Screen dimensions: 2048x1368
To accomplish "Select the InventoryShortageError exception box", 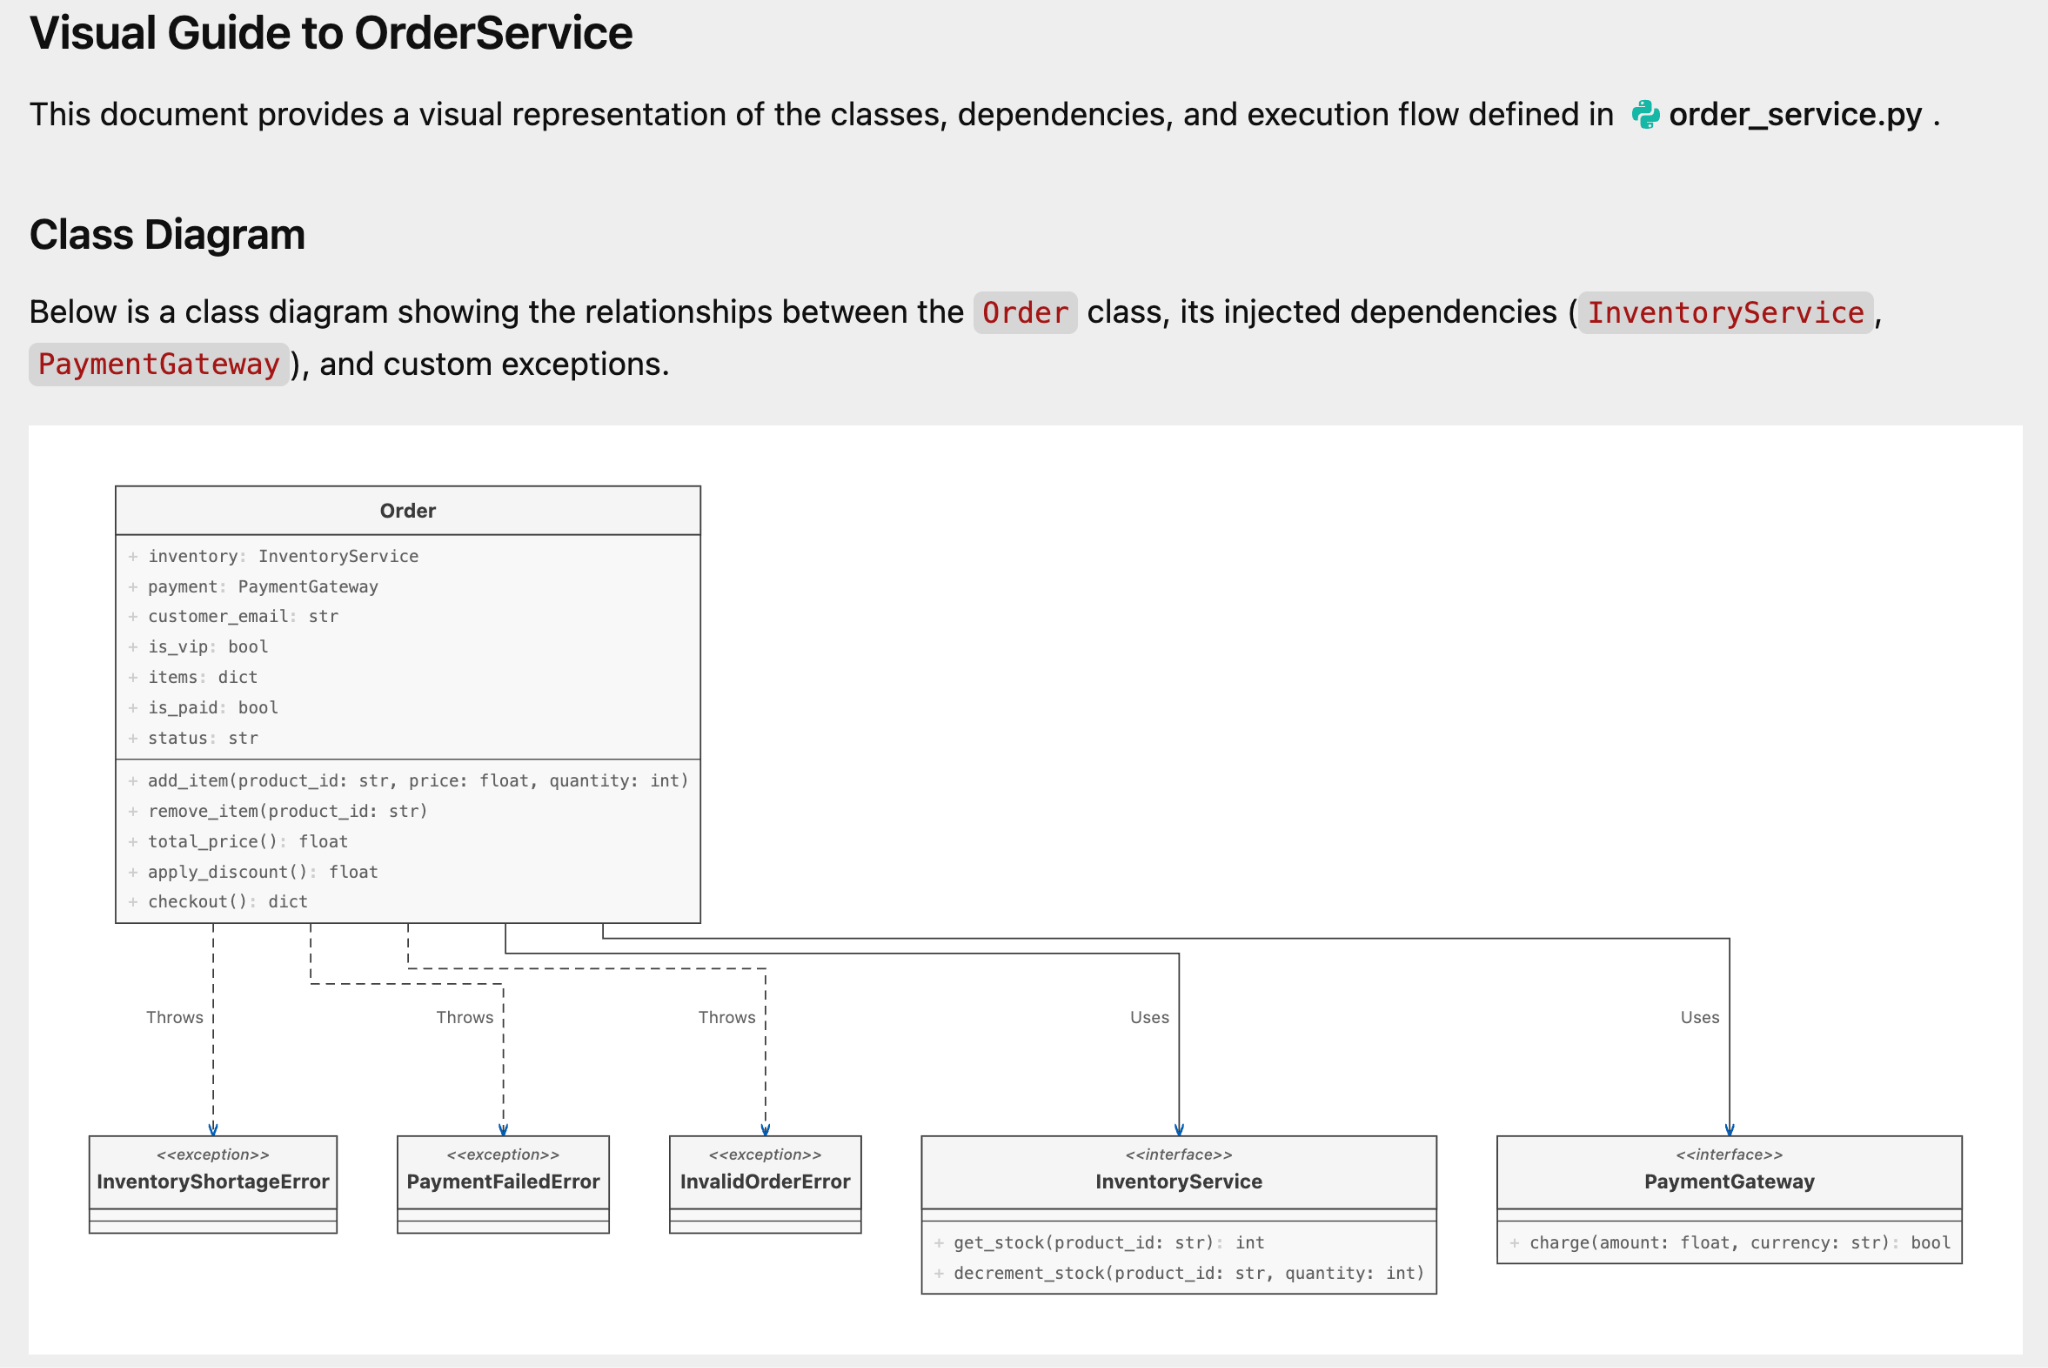I will [x=213, y=1184].
